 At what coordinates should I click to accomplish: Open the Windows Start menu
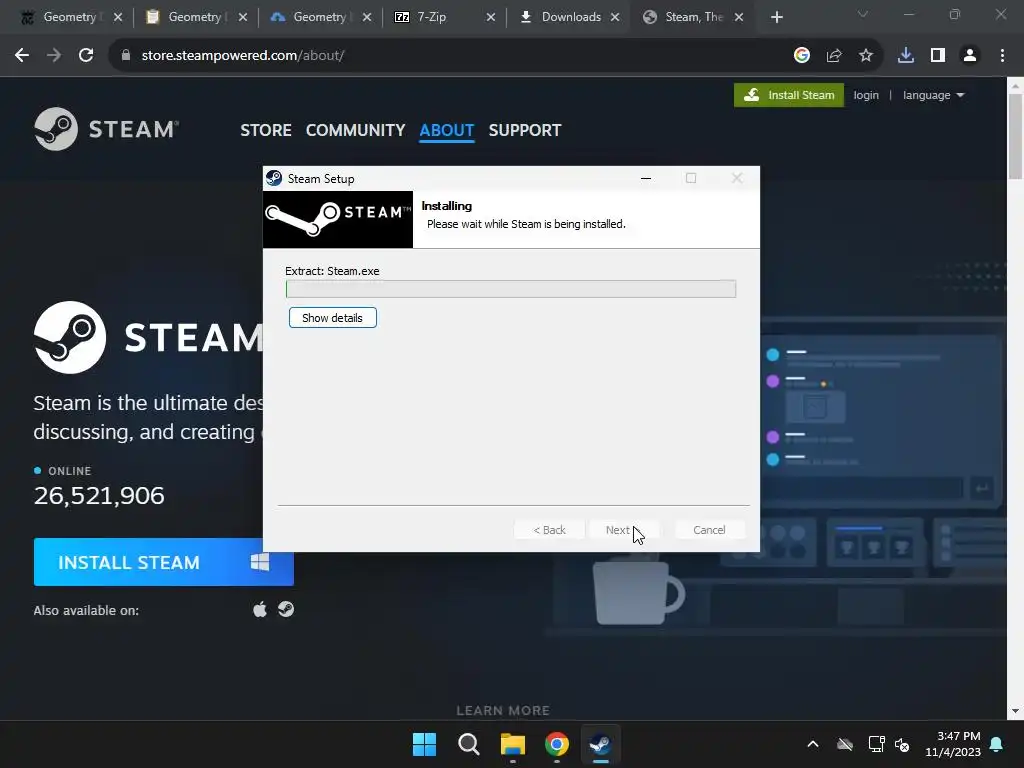tap(424, 744)
